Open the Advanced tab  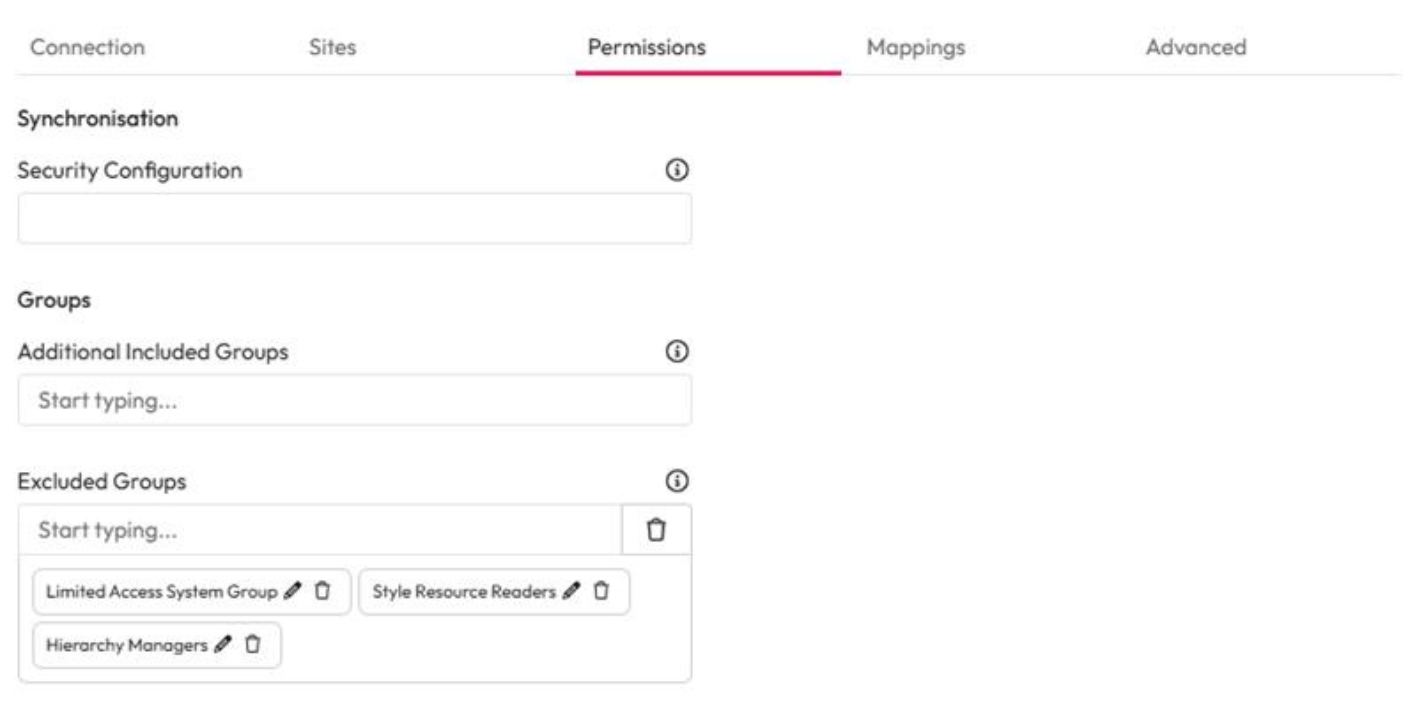(x=1196, y=47)
